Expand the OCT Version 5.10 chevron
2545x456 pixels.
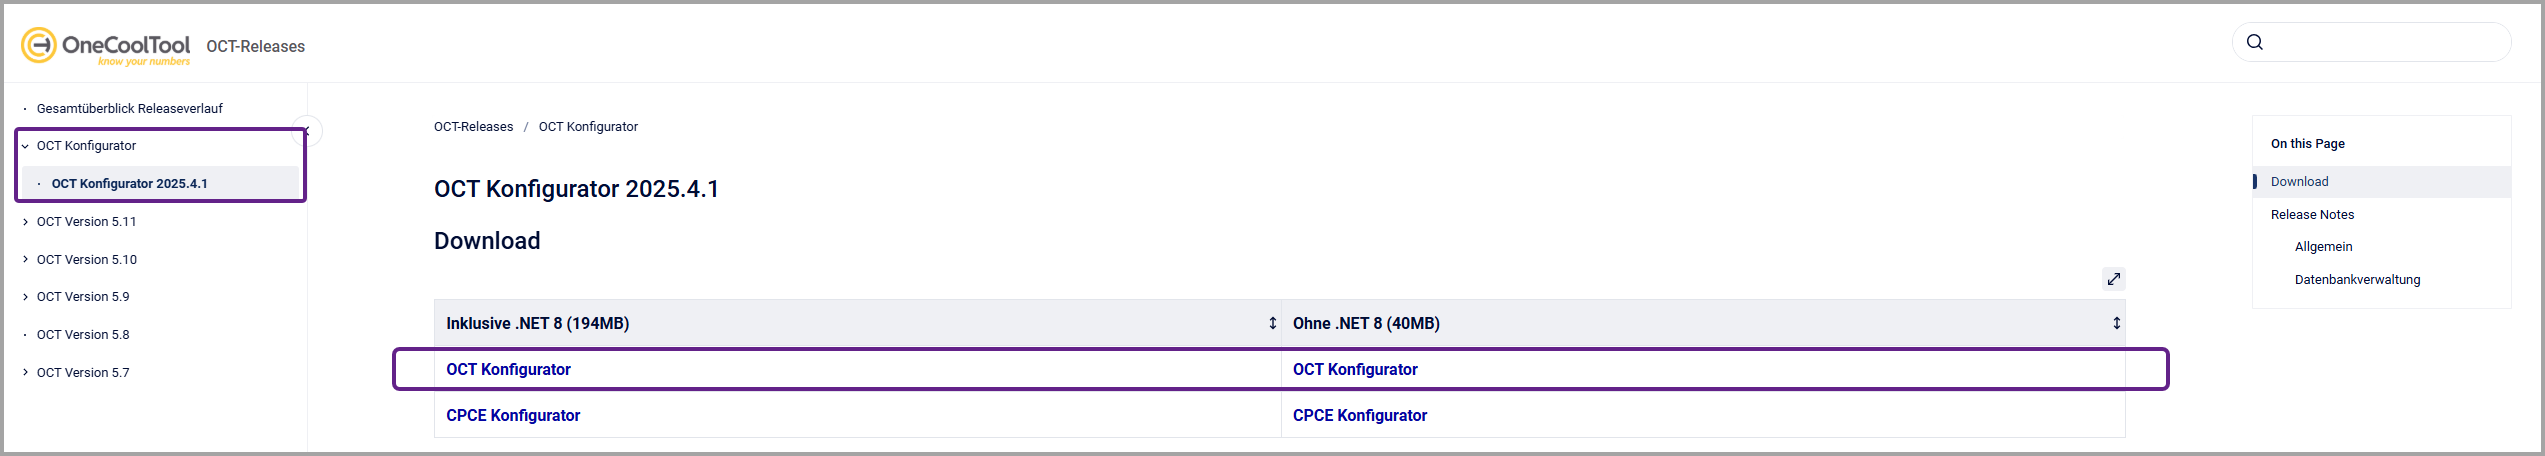pyautogui.click(x=25, y=260)
